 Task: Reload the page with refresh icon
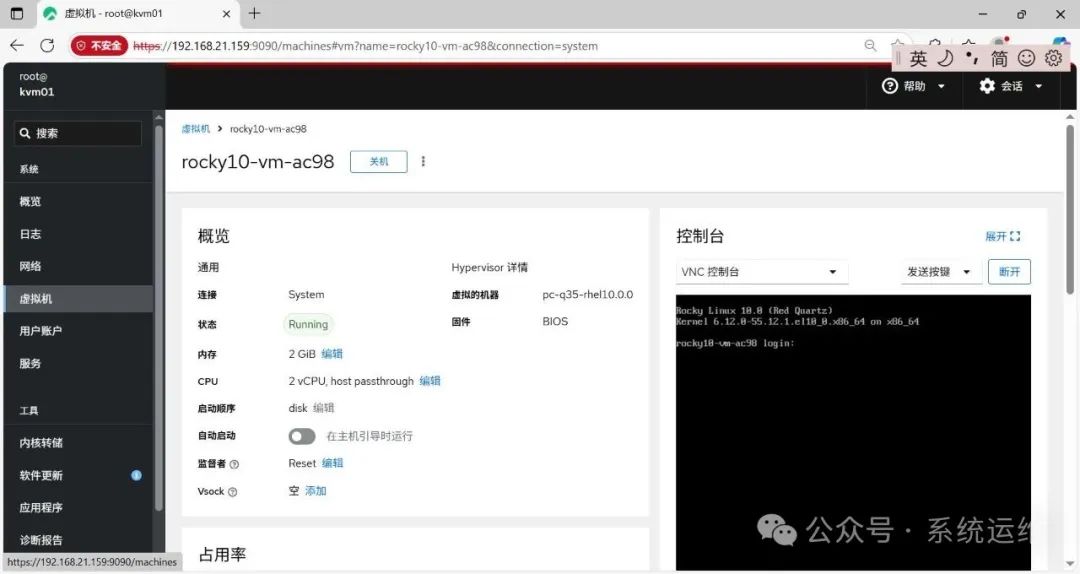[48, 46]
